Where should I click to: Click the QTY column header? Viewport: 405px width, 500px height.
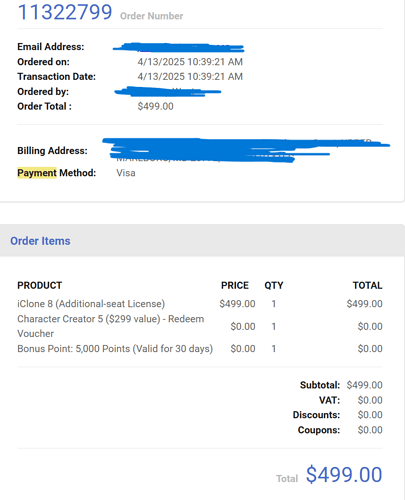tap(274, 285)
